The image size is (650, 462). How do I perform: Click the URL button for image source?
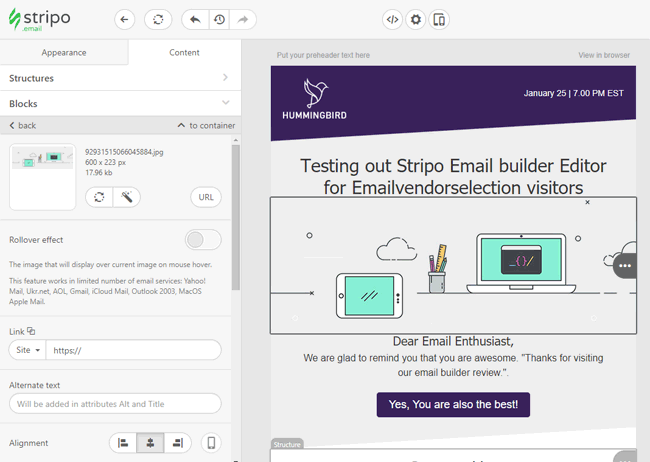point(206,197)
